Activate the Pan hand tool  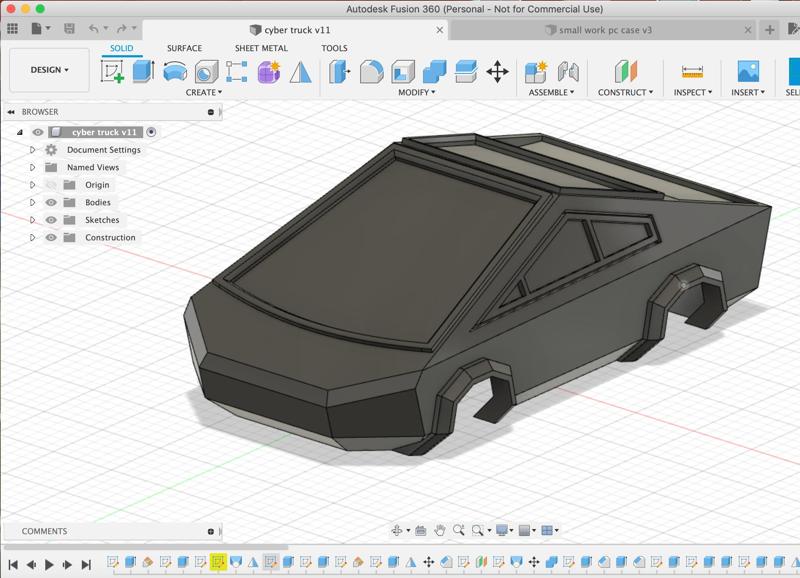point(440,530)
